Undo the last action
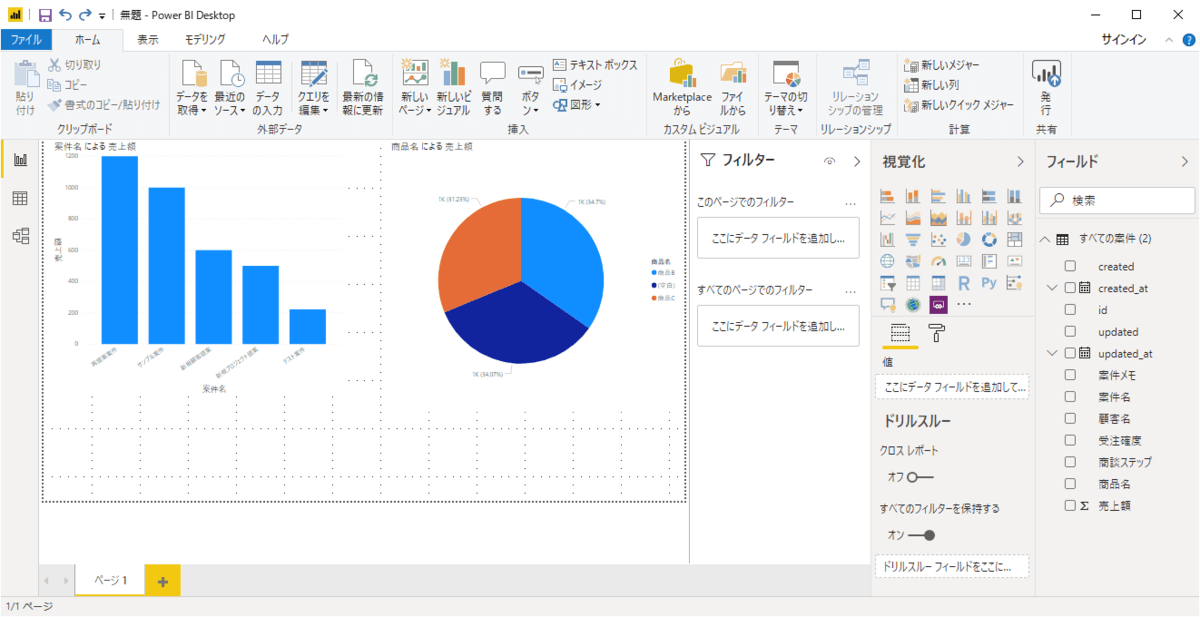The width and height of the screenshot is (1200, 617). click(x=66, y=15)
